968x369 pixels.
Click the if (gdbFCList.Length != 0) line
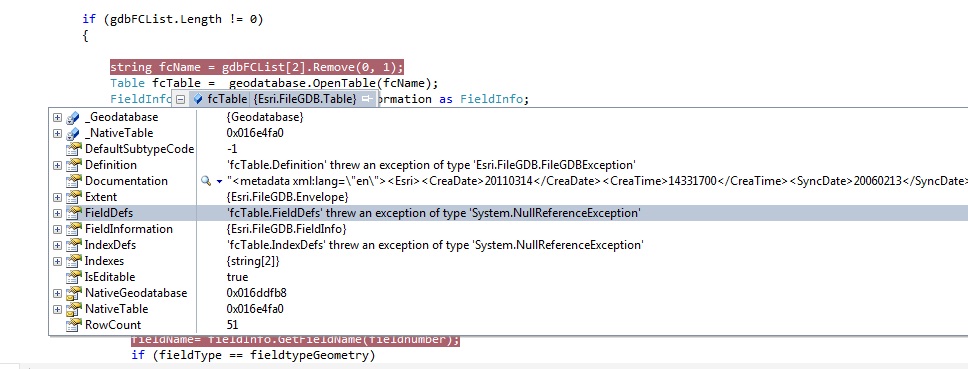coord(173,19)
